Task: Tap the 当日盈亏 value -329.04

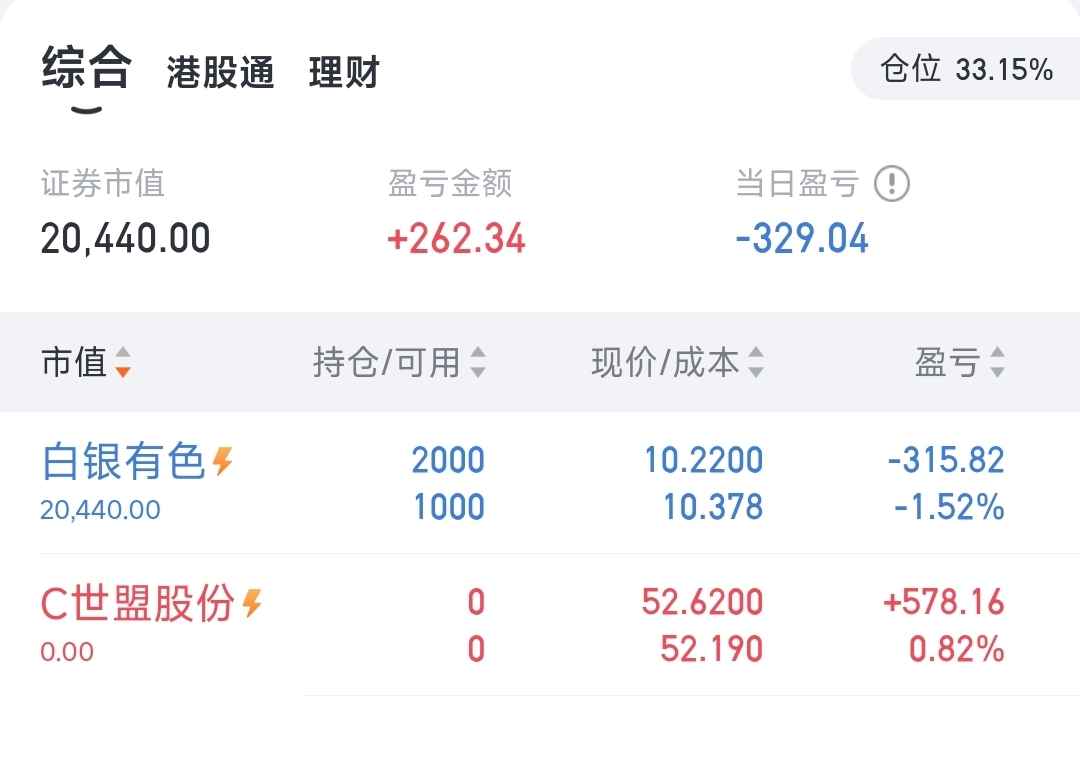Action: click(802, 239)
